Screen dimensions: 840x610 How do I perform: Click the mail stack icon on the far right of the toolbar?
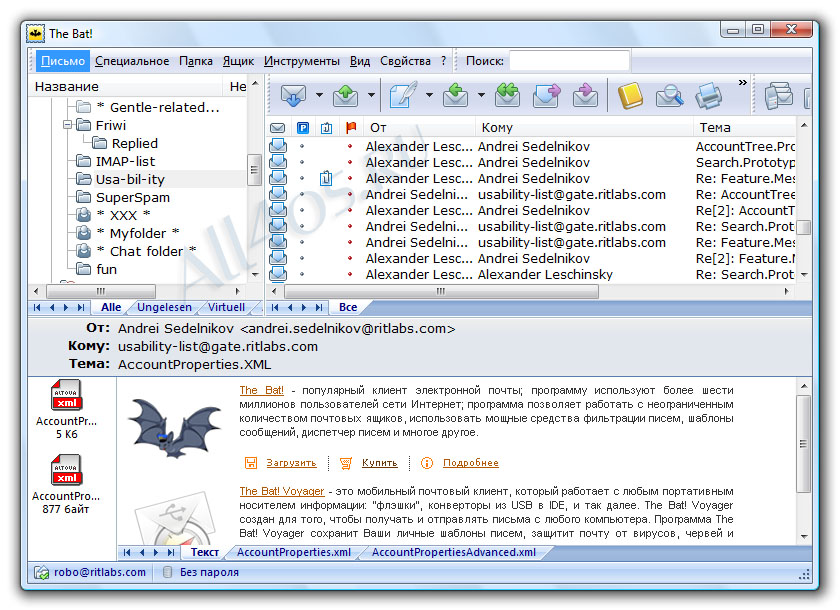(778, 95)
